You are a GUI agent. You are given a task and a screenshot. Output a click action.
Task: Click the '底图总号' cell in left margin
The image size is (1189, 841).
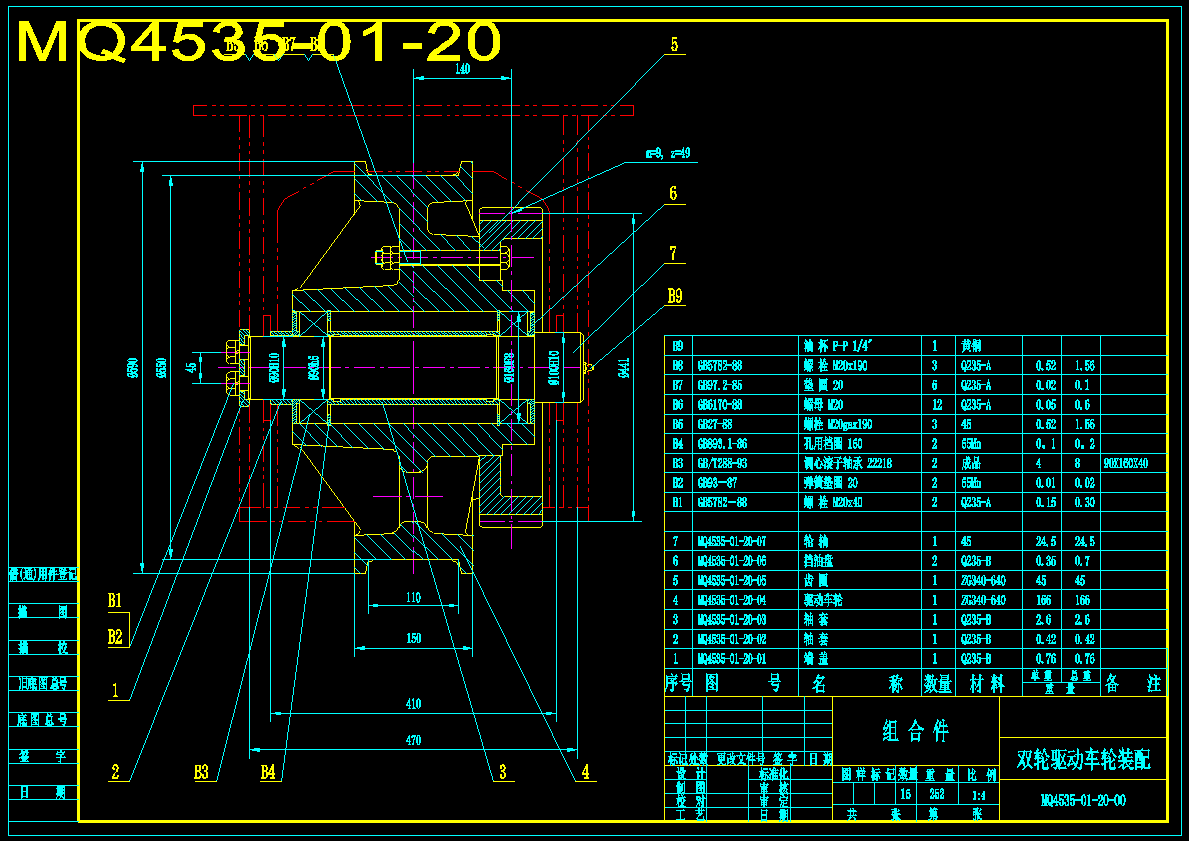point(43,720)
